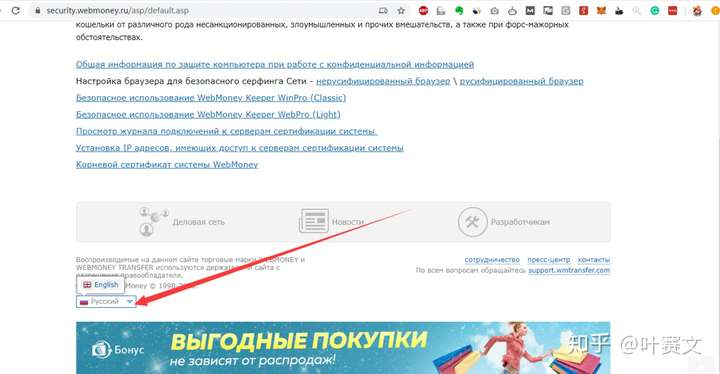The height and width of the screenshot is (374, 720).
Task: Follow the 'пресс-центр' footer link
Action: (548, 260)
